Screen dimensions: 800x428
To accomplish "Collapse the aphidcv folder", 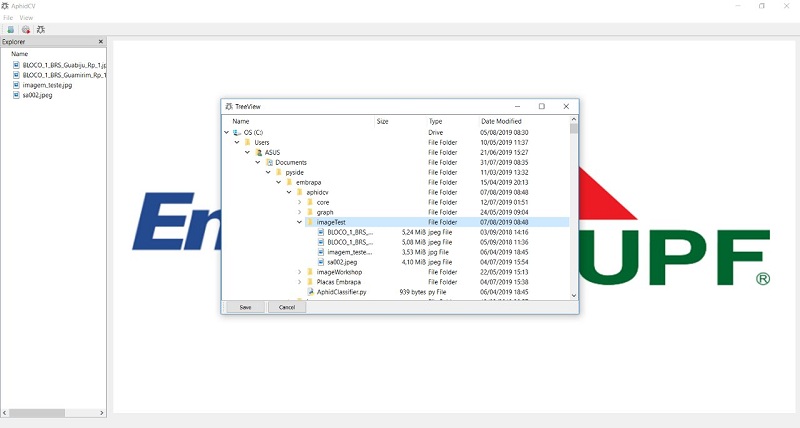I will (x=289, y=192).
